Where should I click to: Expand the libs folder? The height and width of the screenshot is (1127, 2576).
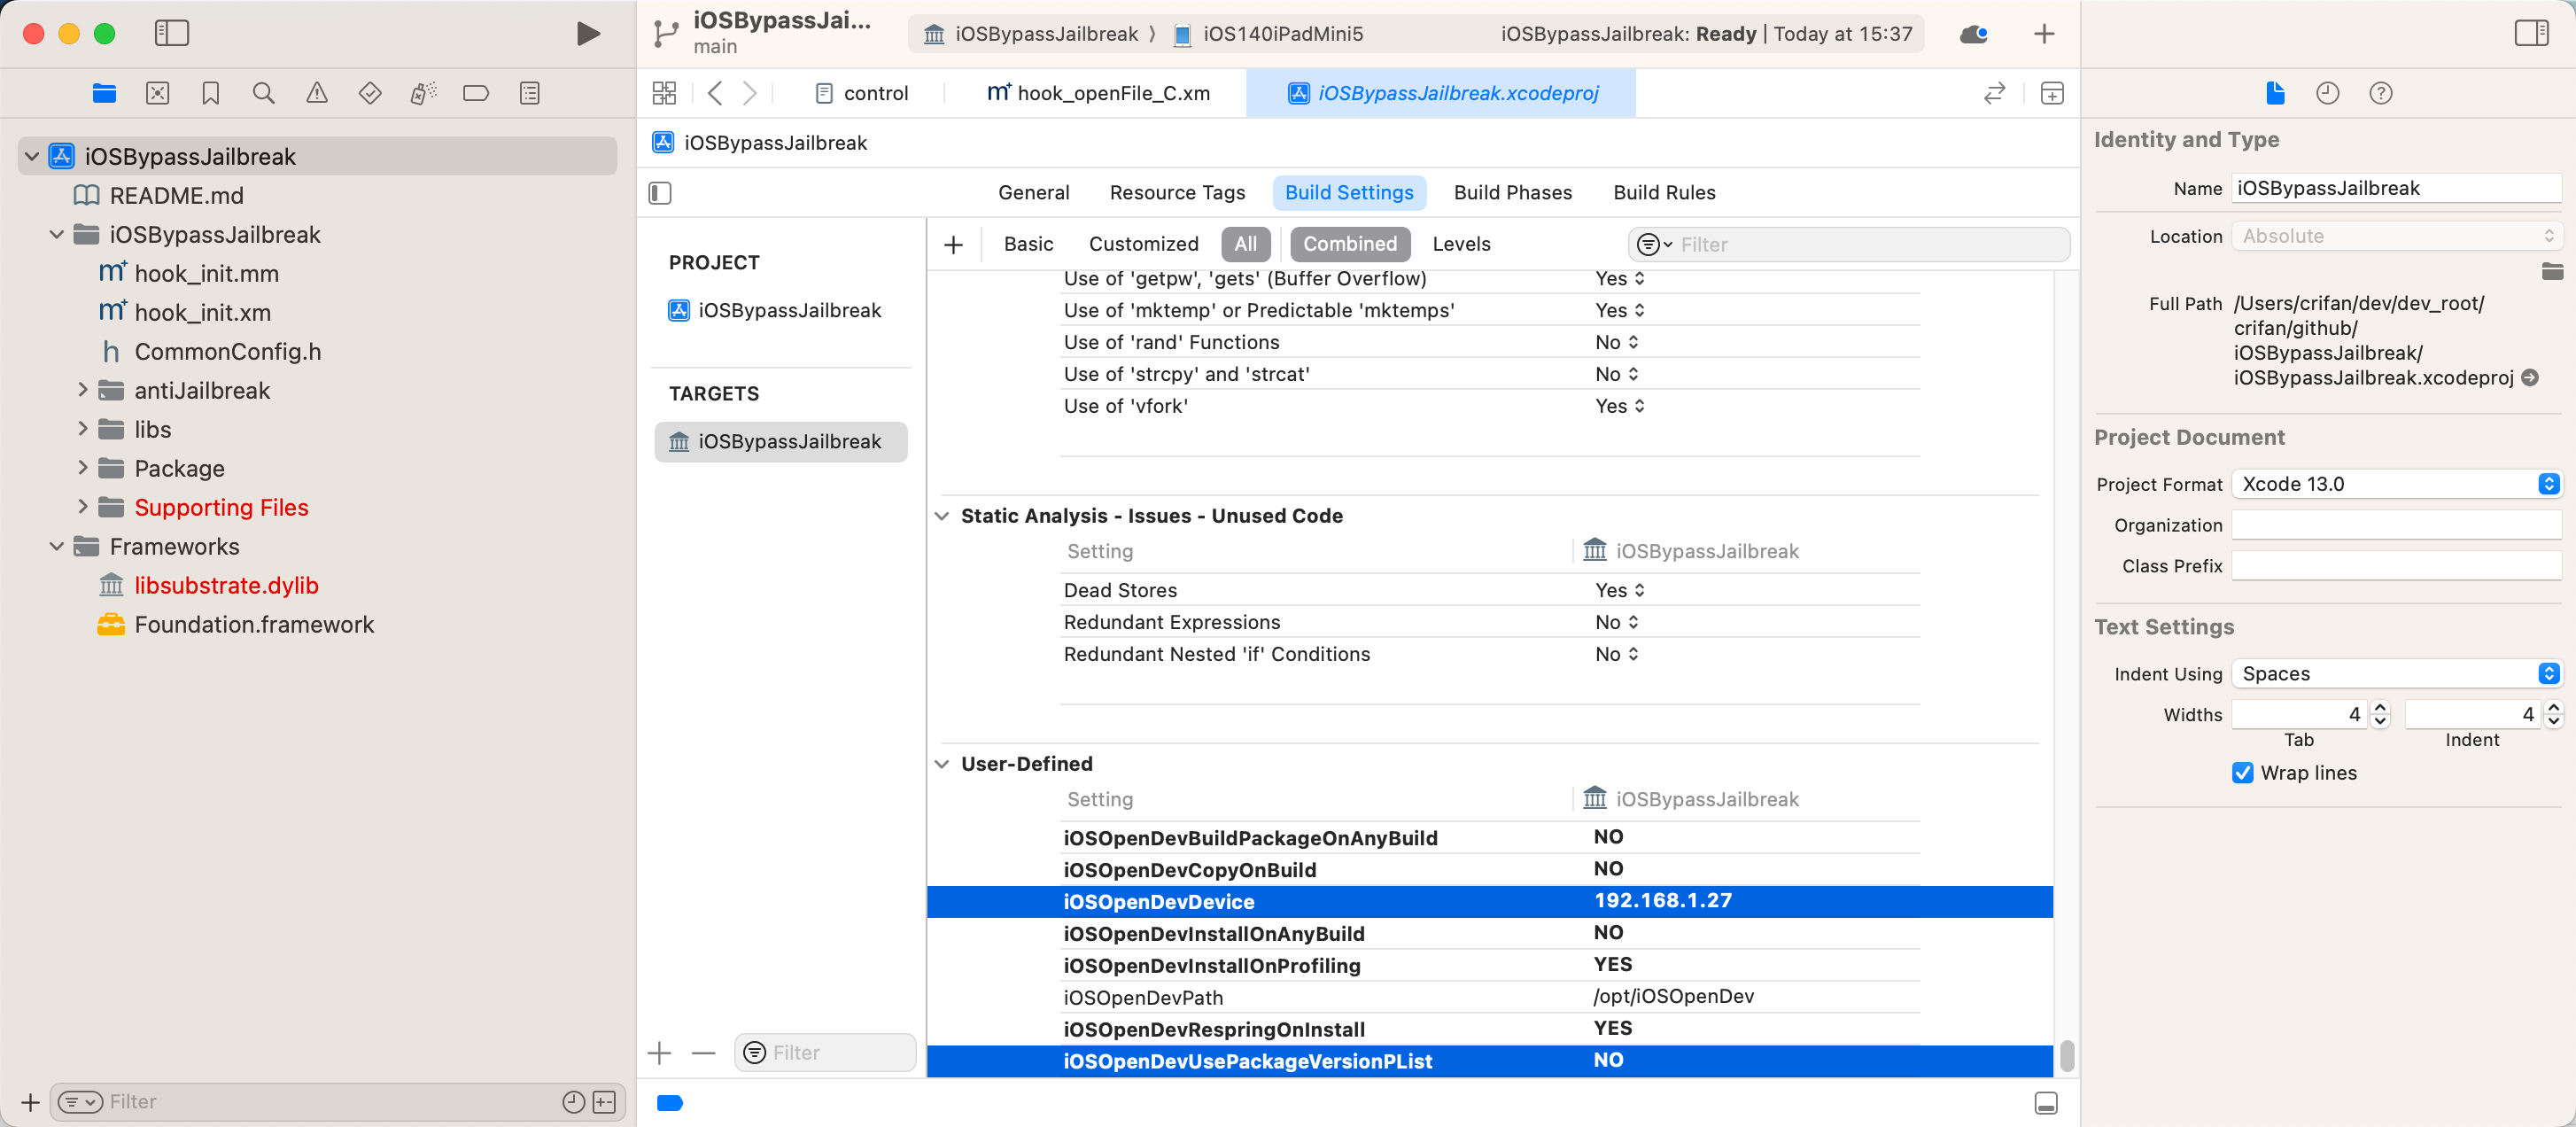point(83,429)
